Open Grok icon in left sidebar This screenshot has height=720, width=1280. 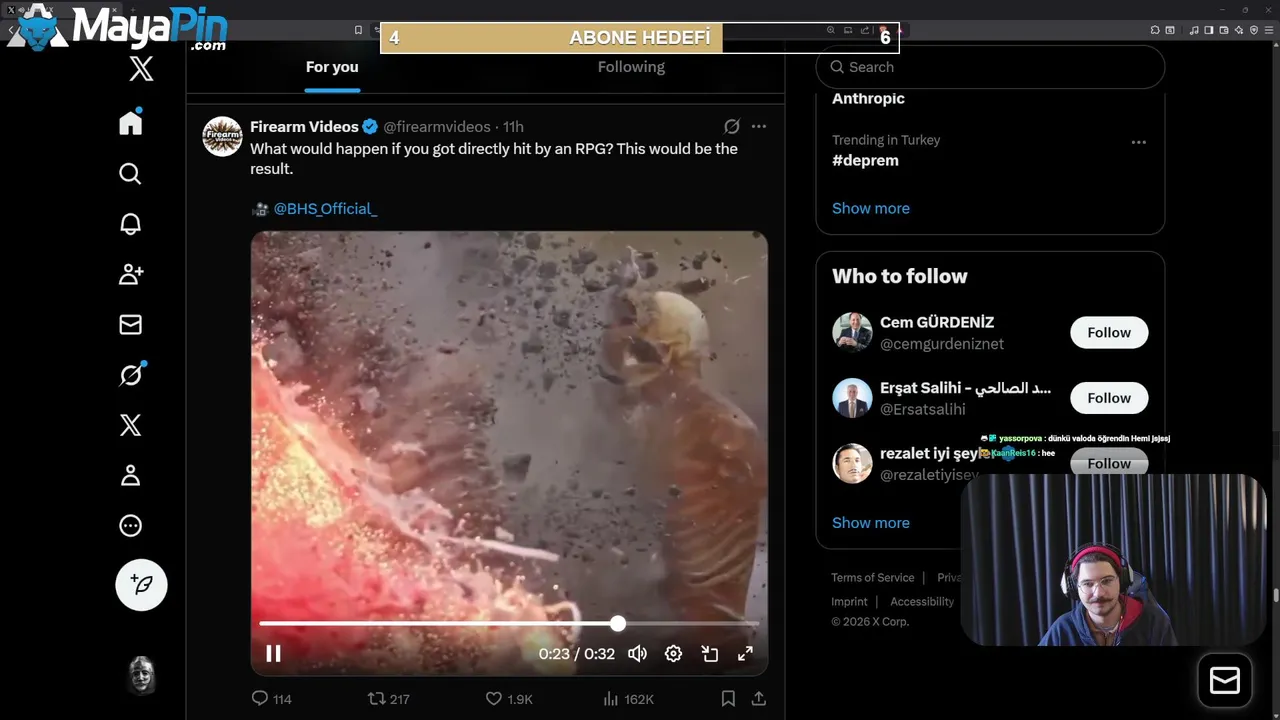pos(131,374)
